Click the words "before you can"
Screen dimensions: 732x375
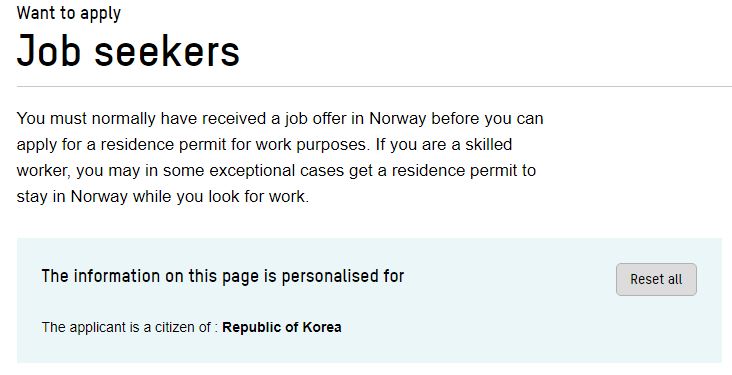[x=487, y=119]
